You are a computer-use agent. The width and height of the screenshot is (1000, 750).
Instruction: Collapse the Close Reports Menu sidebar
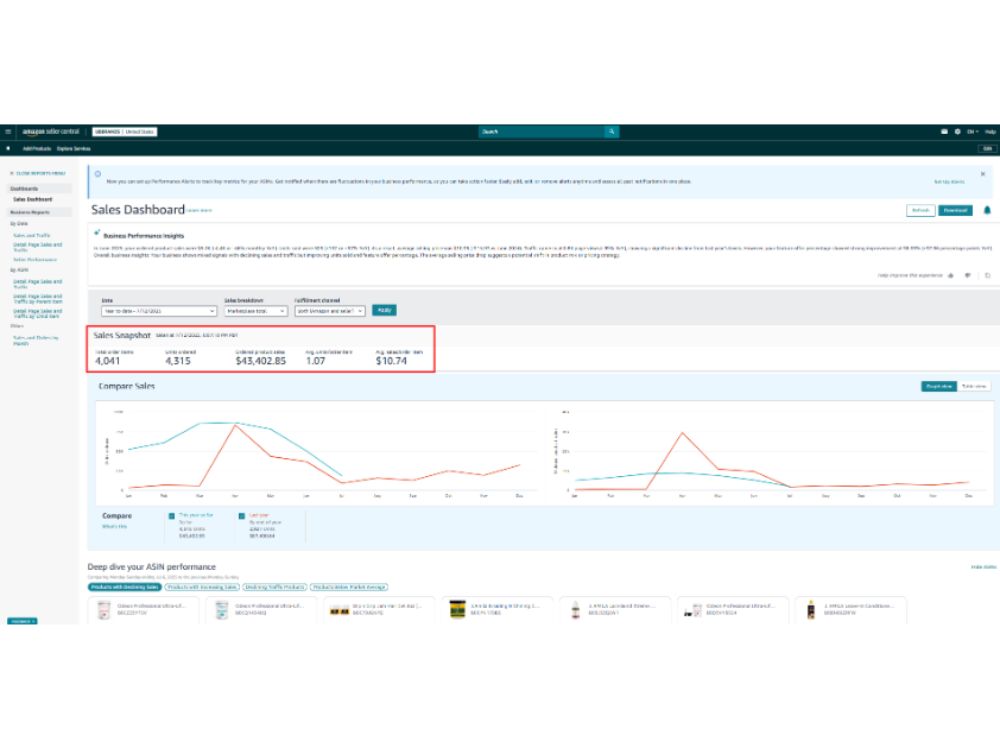tap(38, 173)
